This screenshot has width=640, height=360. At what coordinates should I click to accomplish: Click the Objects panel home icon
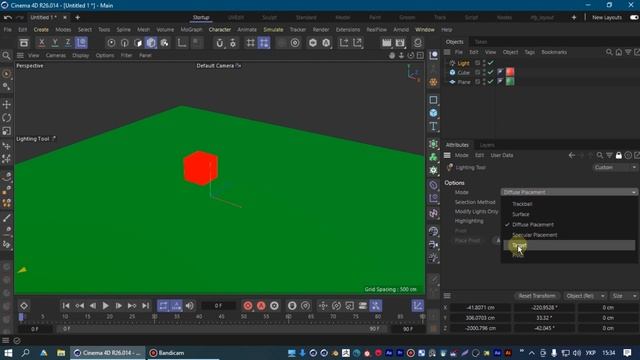point(619,52)
